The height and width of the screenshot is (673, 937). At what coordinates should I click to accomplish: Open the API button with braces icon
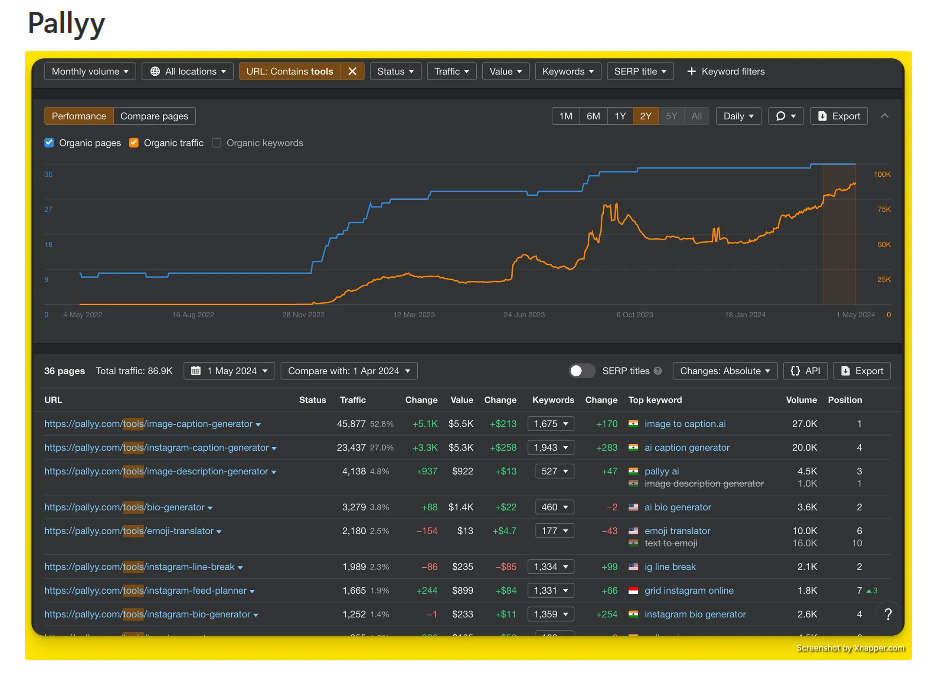point(805,371)
